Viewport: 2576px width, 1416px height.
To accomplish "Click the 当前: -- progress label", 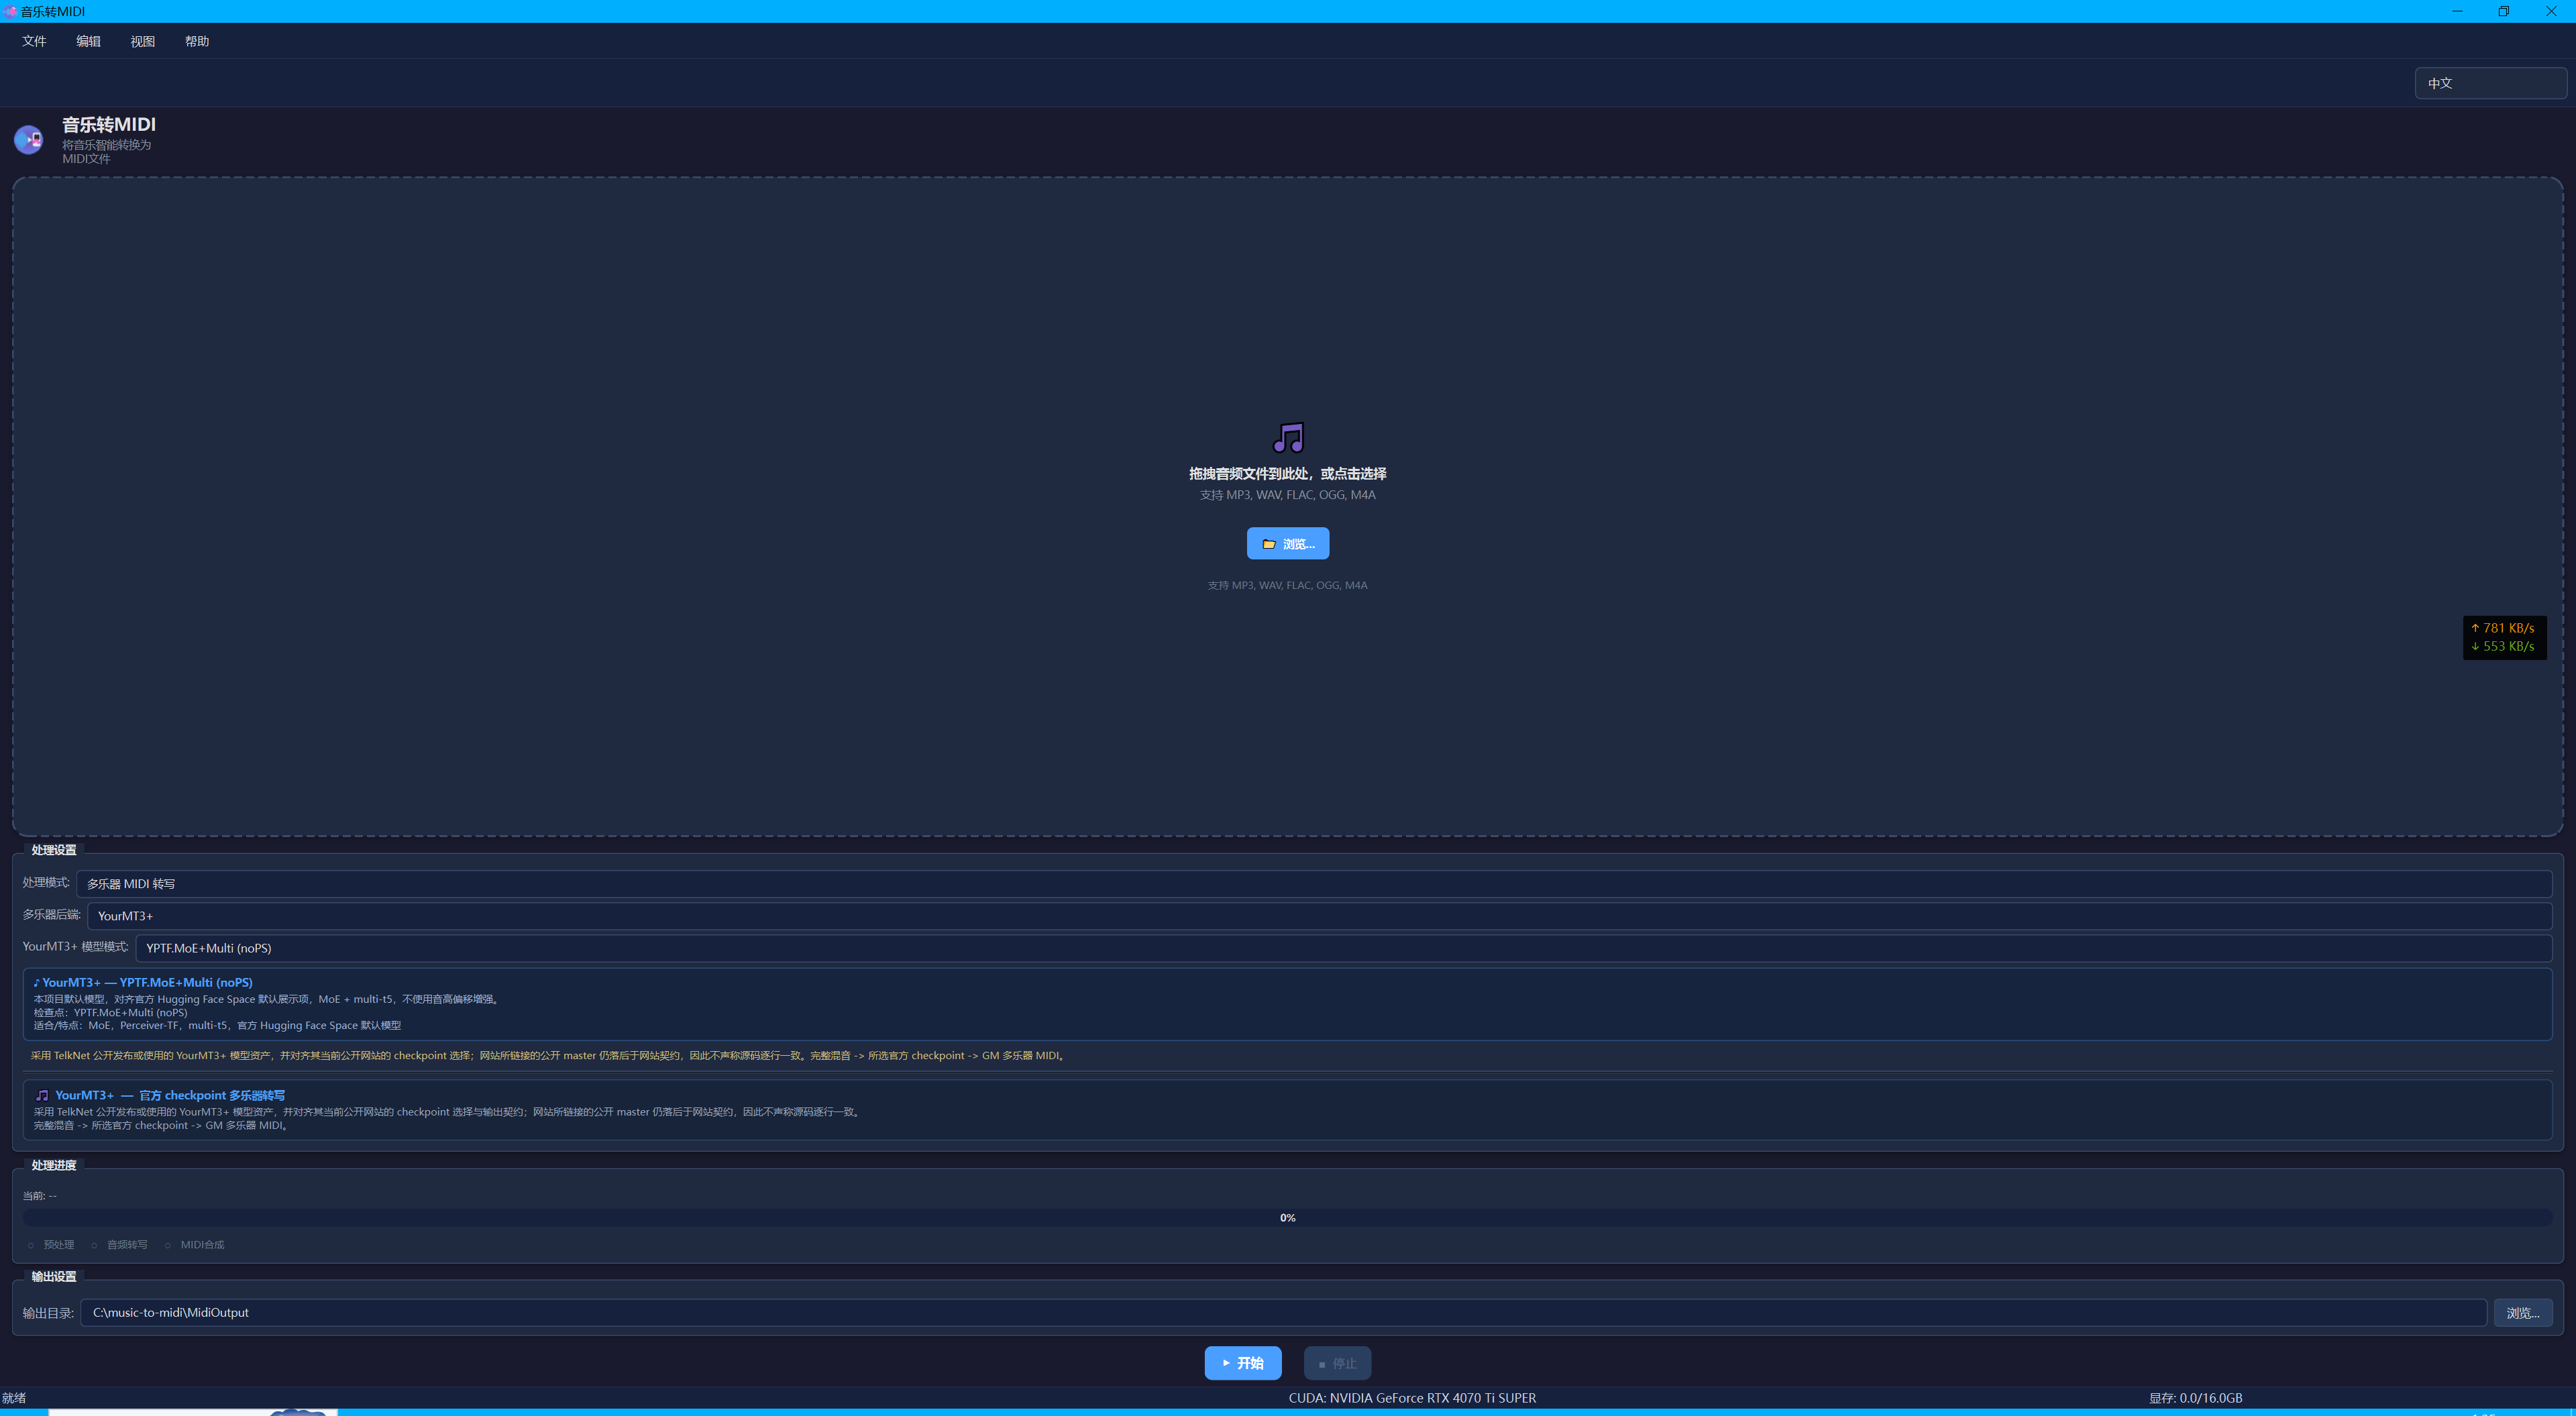I will click(x=40, y=1196).
